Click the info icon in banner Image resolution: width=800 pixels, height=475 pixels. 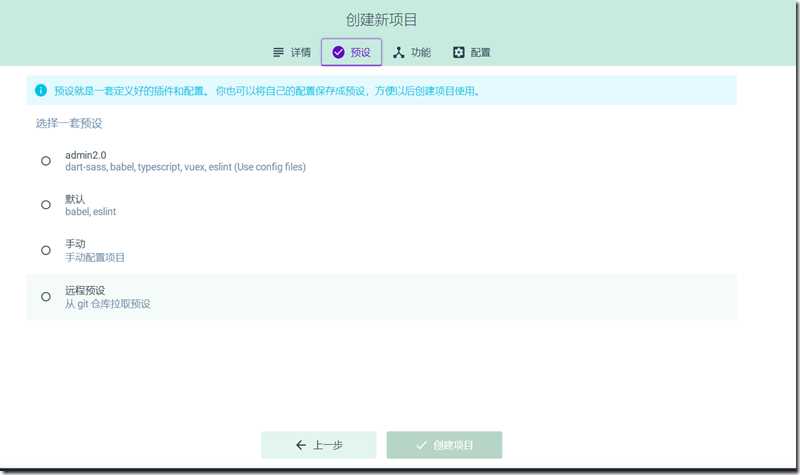[41, 90]
